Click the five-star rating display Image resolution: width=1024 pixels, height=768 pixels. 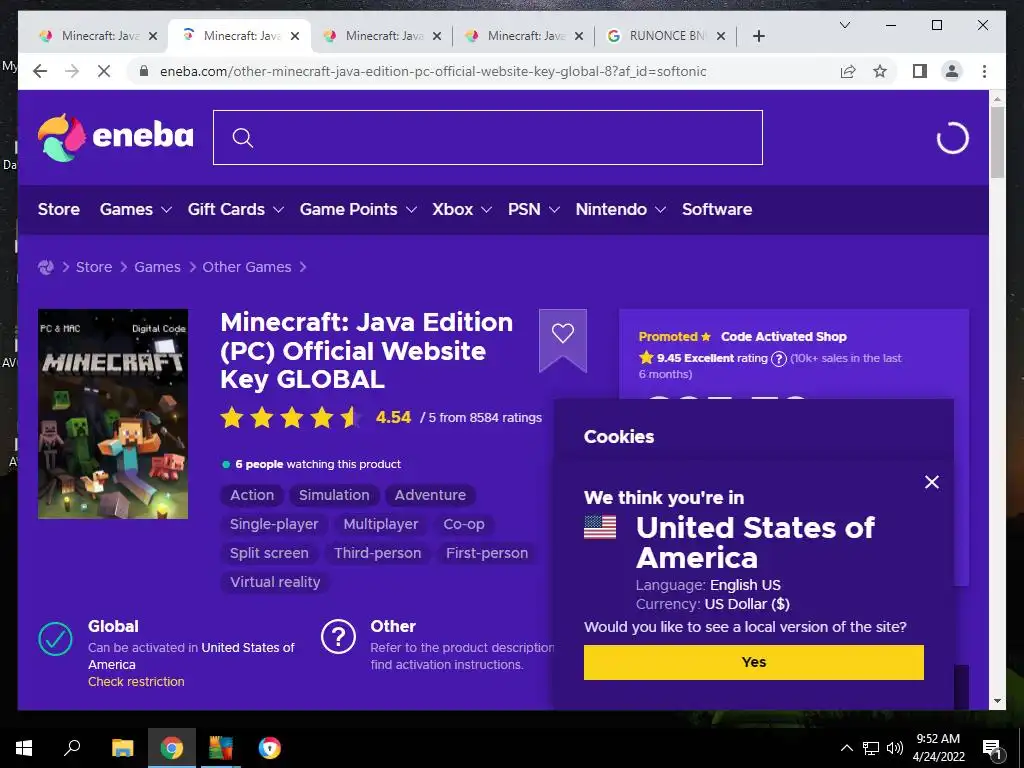coord(291,417)
